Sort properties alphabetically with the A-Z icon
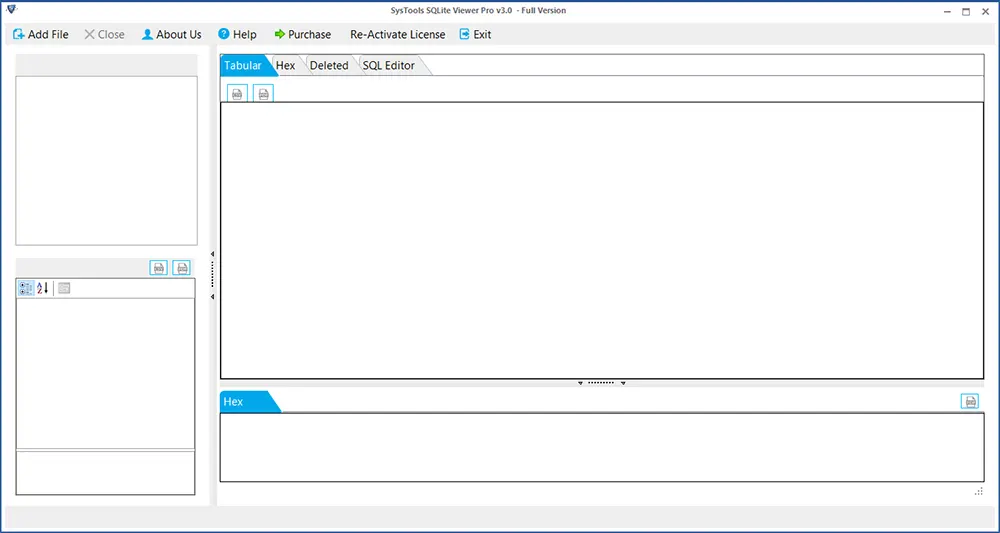This screenshot has height=533, width=1000. click(43, 288)
